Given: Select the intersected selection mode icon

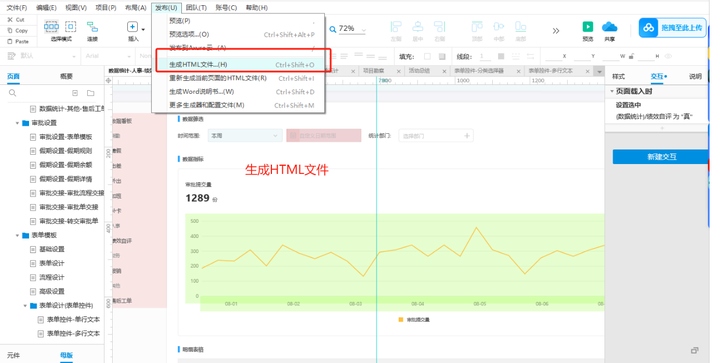Looking at the screenshot, I should pyautogui.click(x=51, y=26).
